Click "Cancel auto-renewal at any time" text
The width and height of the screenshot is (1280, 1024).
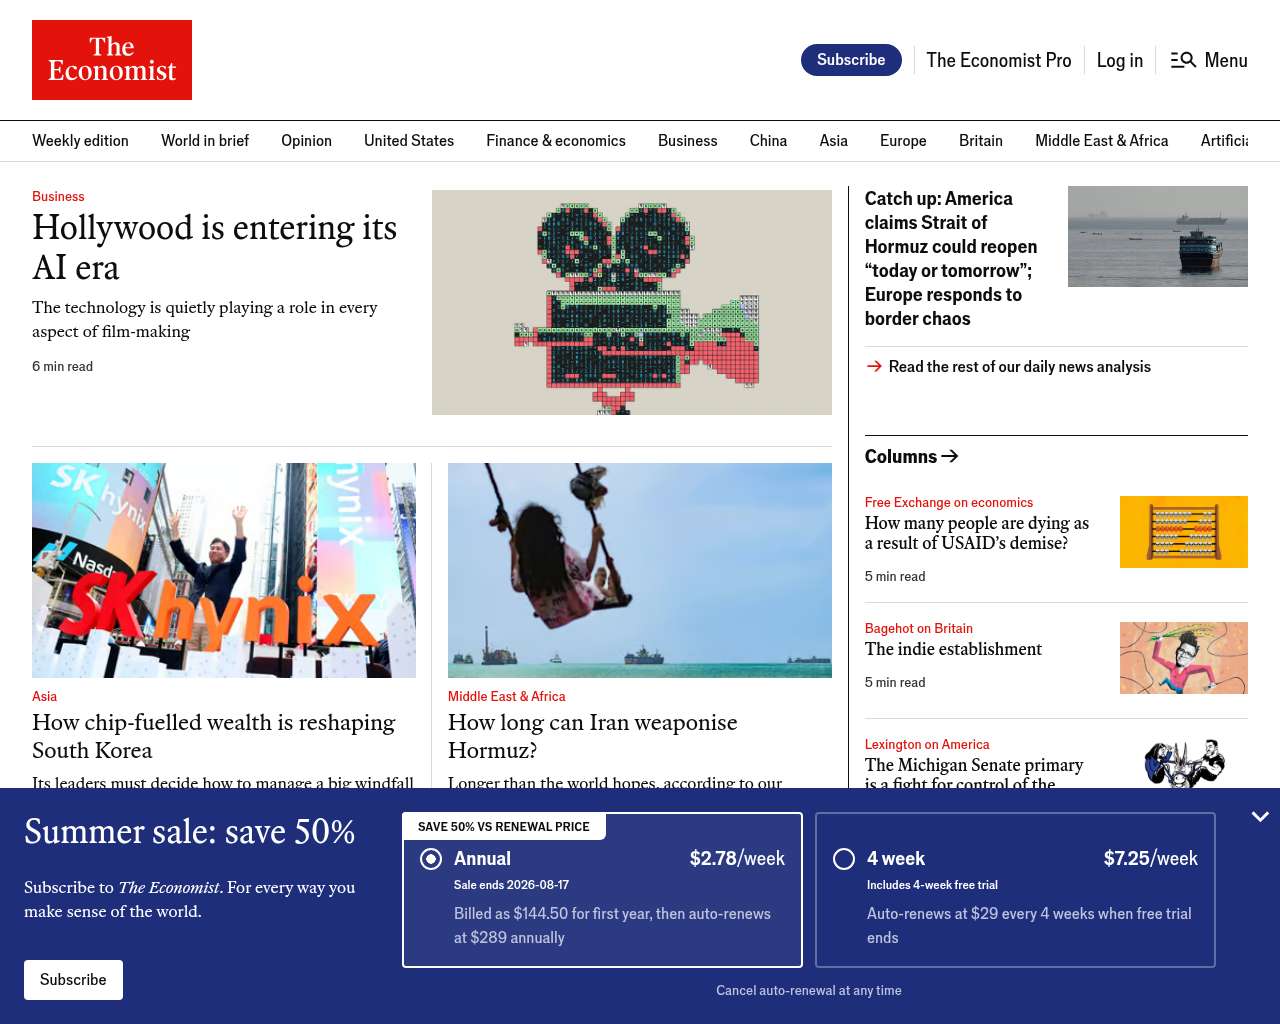(x=809, y=990)
